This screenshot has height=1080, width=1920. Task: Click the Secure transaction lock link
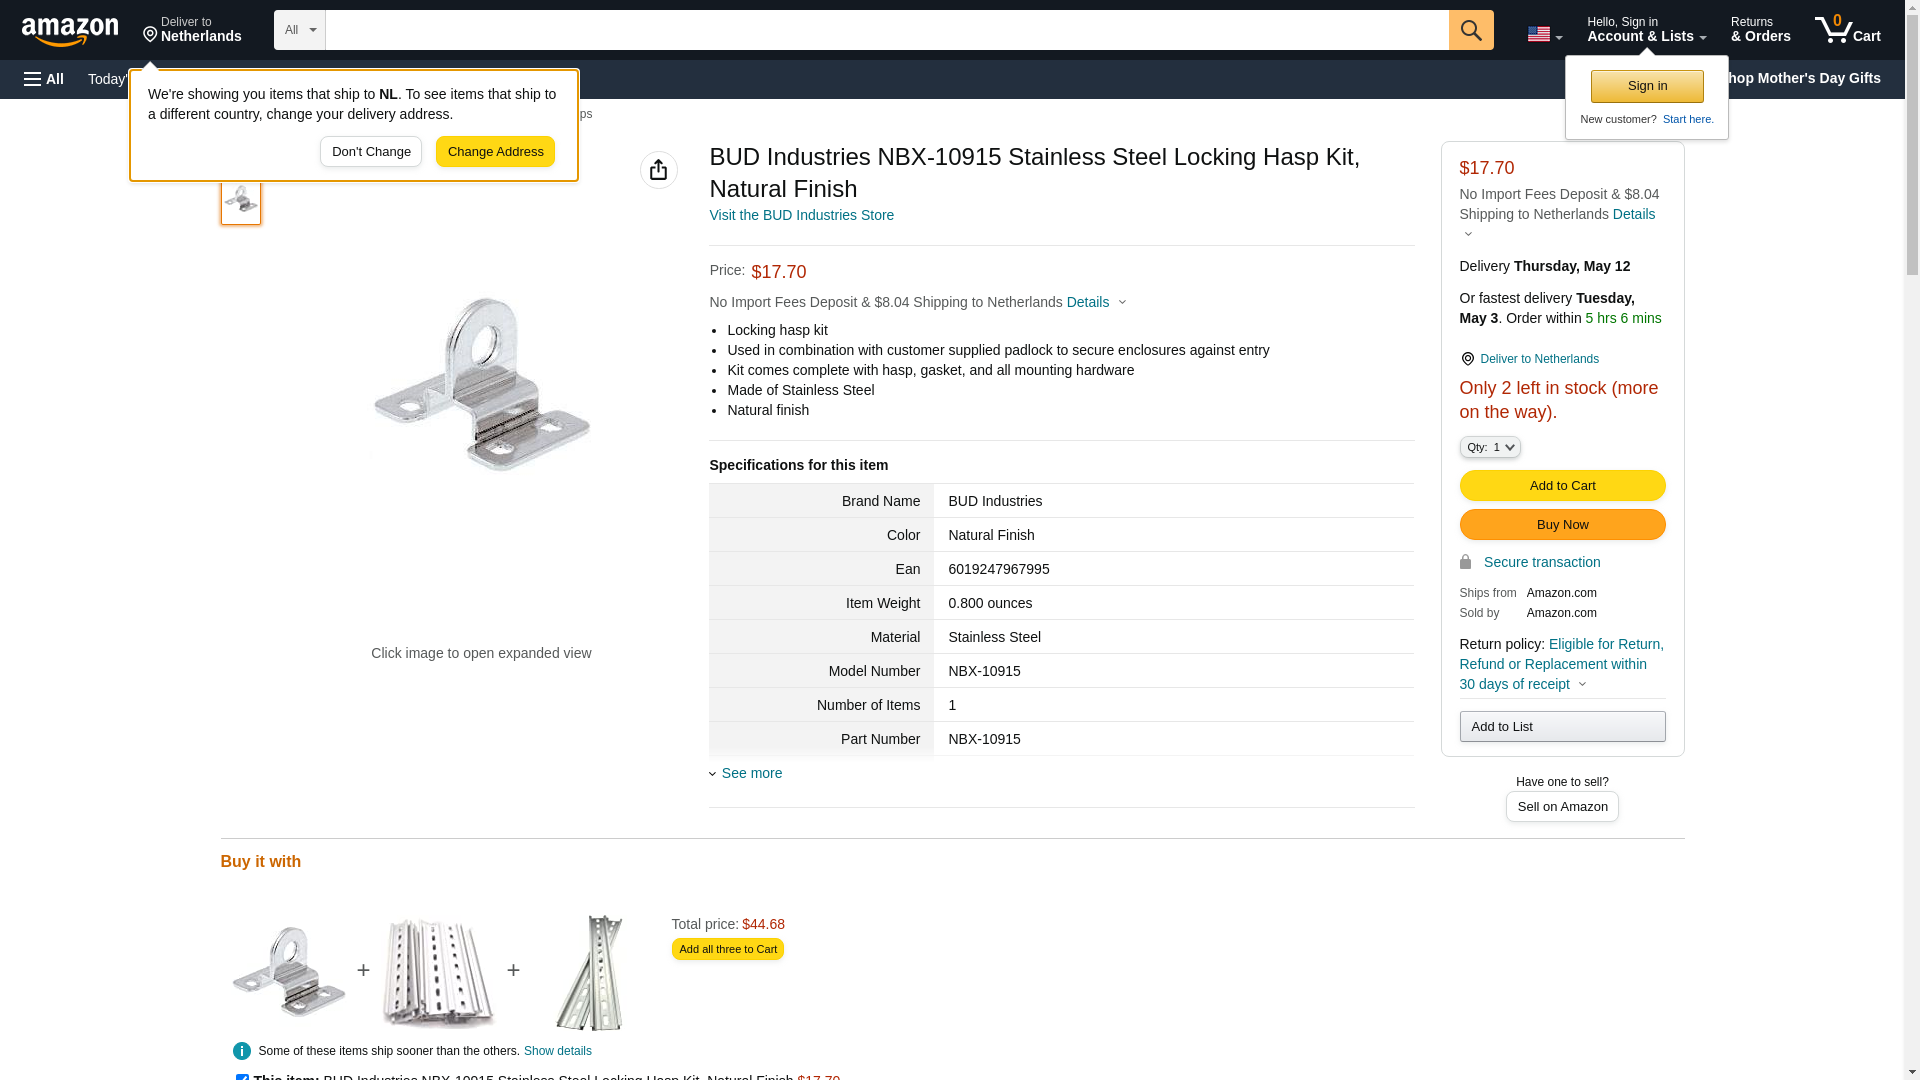(1540, 562)
